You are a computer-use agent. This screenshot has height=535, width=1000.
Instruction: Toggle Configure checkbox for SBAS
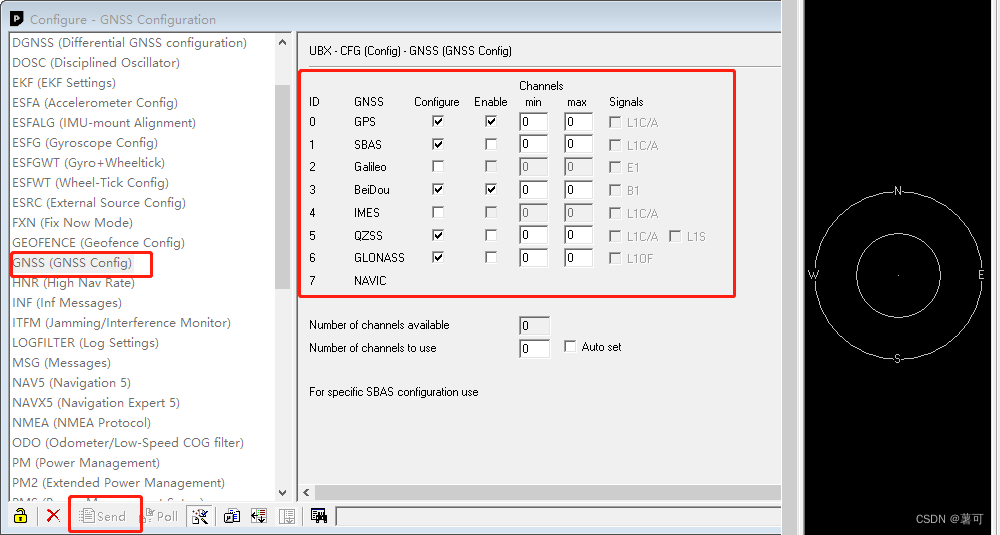438,144
